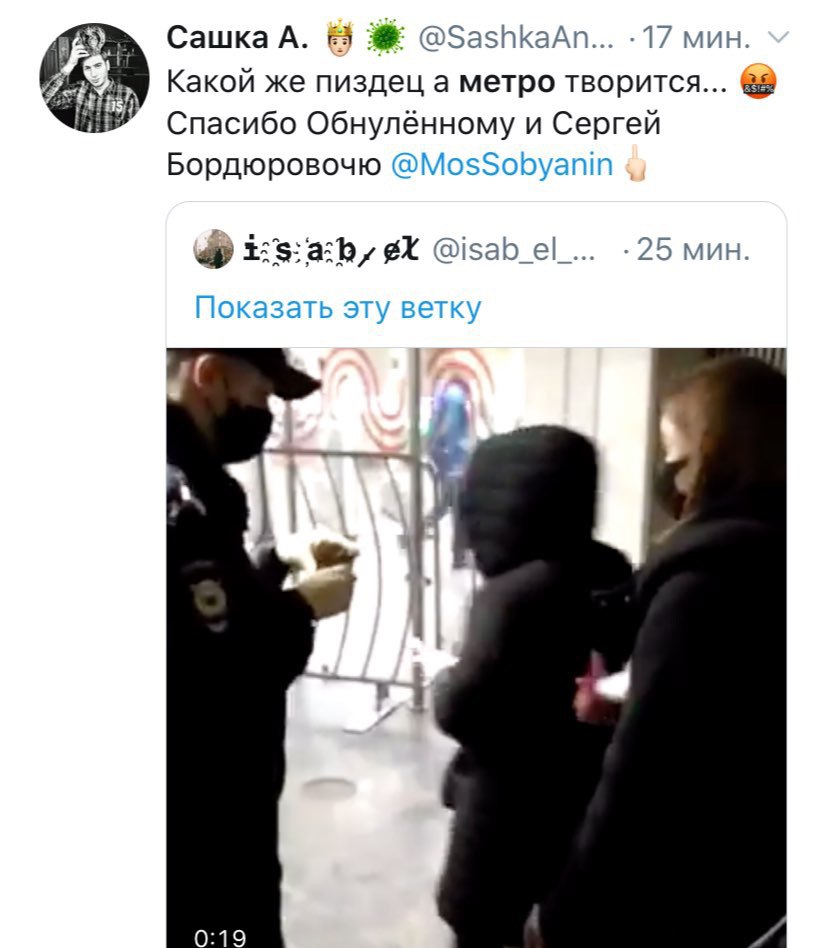Open the @isab_el_... handle

coord(514,248)
